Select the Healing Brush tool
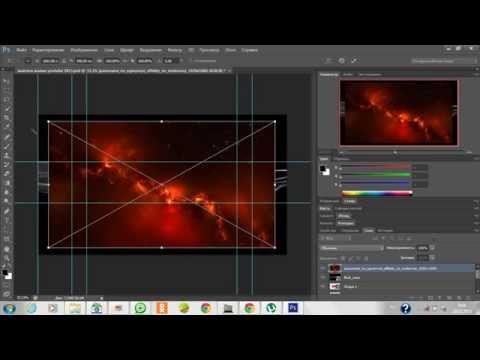The width and height of the screenshot is (480, 360). pos(6,137)
